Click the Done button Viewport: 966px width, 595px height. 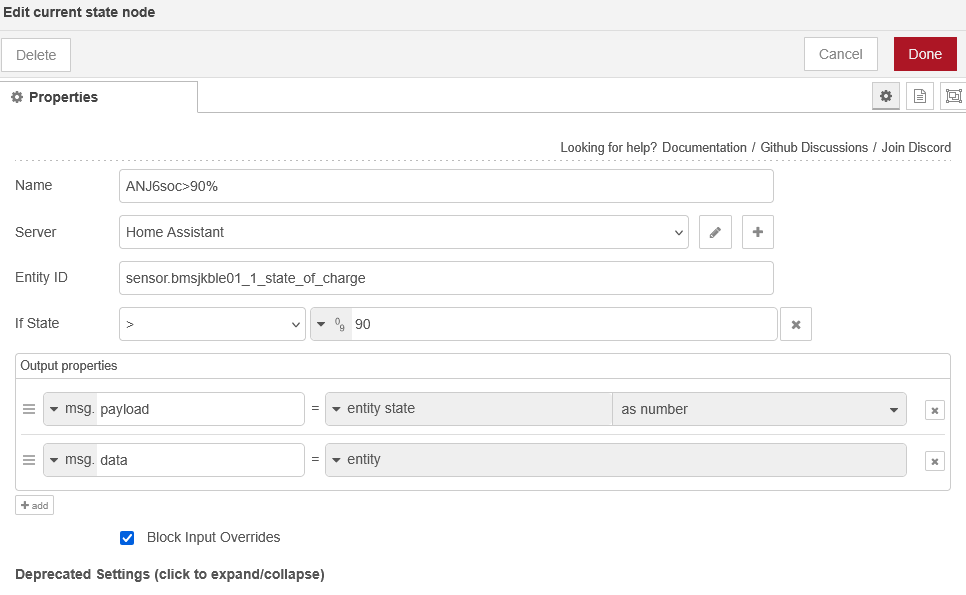tap(925, 54)
